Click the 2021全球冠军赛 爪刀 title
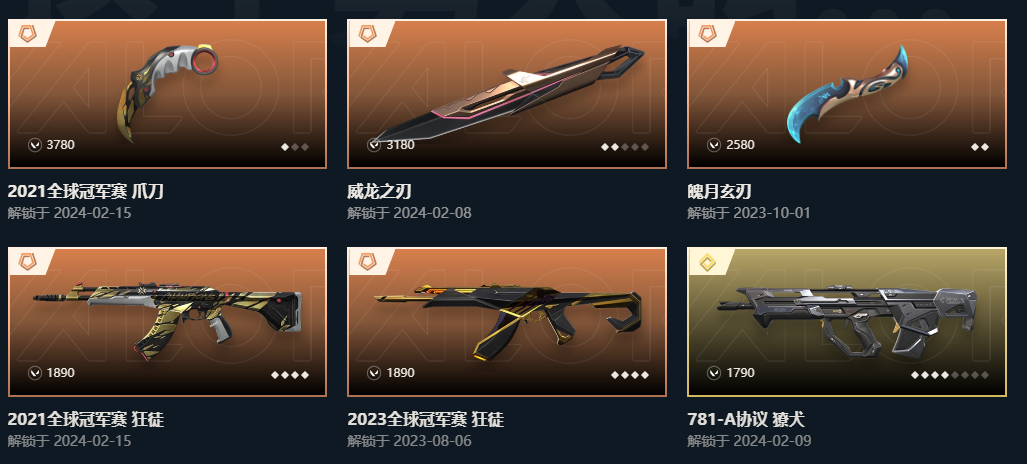 [86, 191]
